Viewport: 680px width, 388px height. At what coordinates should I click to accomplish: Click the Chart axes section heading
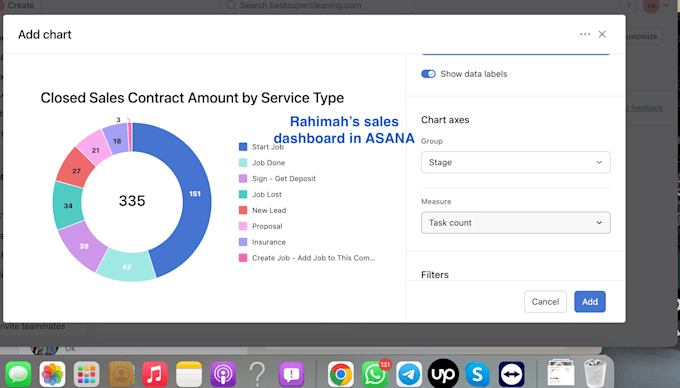(x=445, y=120)
